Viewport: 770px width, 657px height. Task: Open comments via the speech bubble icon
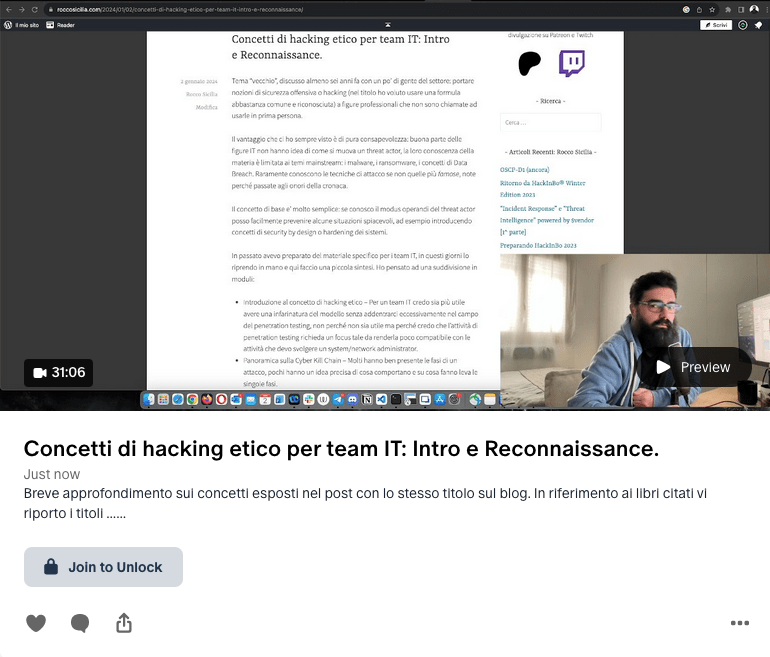pos(80,623)
